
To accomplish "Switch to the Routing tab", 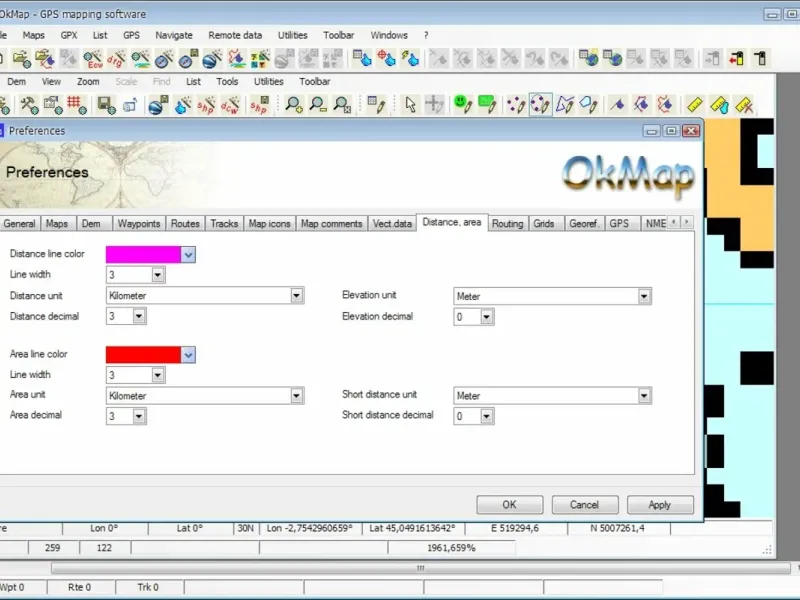I will coord(508,224).
